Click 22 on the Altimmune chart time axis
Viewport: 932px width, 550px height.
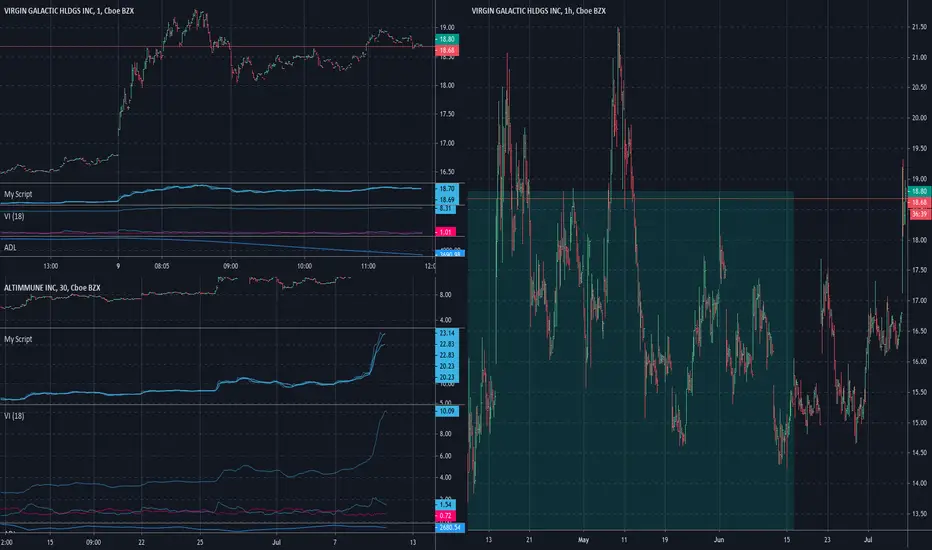pos(141,542)
